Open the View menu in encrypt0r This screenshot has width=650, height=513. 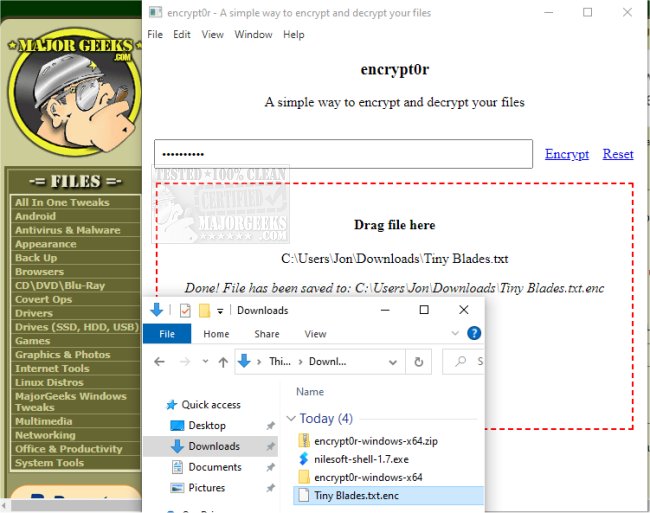(212, 34)
